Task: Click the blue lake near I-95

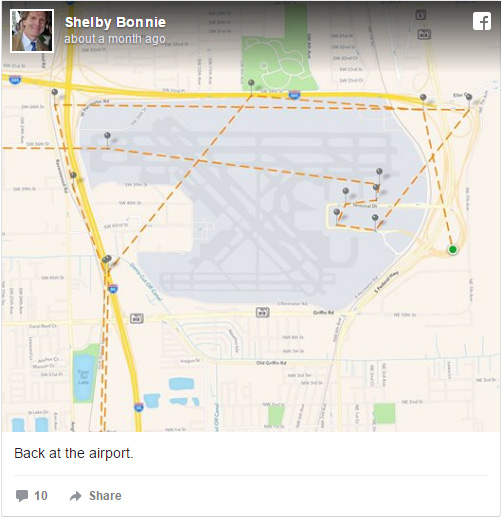Action: (x=83, y=377)
